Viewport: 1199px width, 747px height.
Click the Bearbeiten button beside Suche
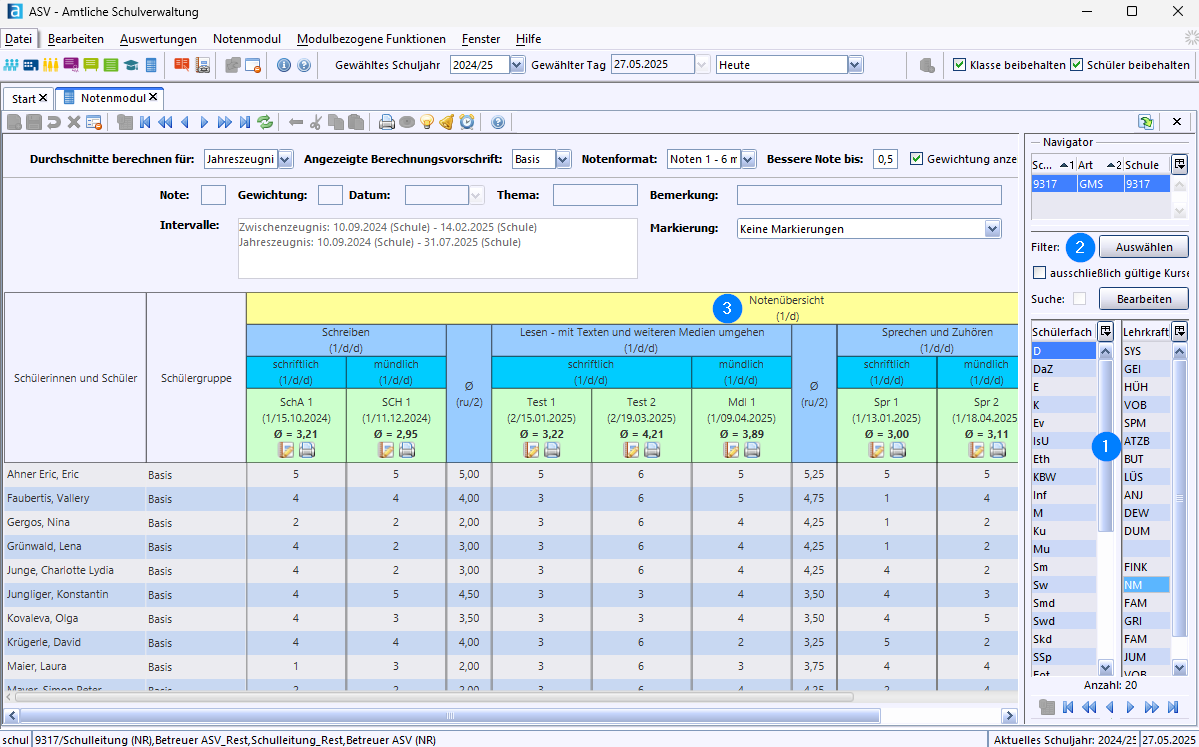point(1144,298)
